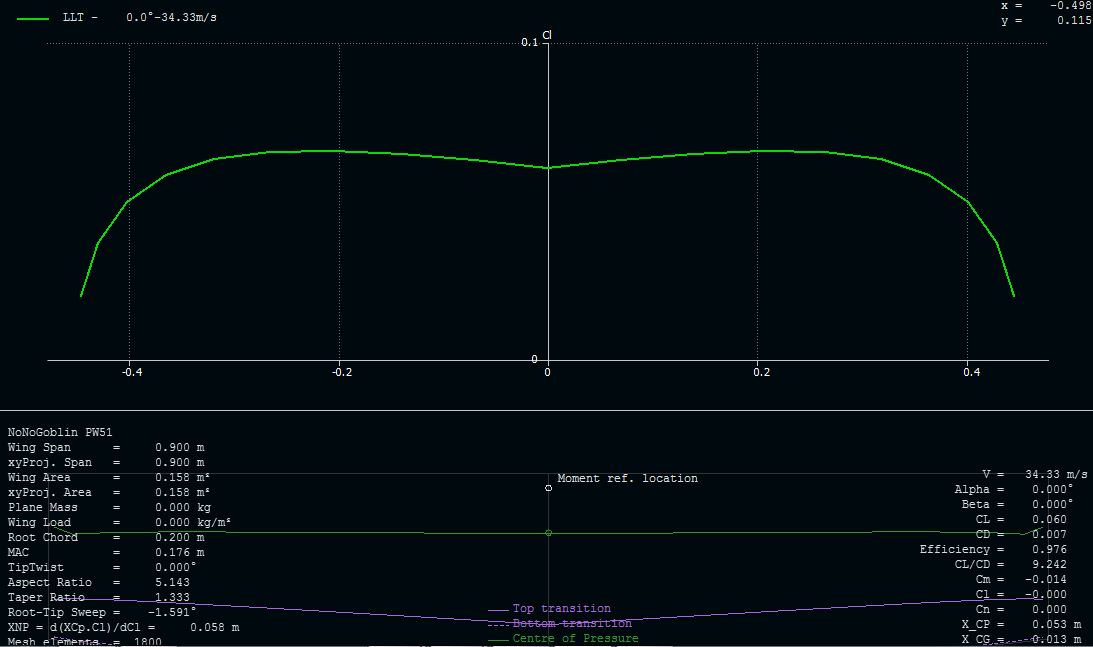Click the -0.2 x-axis tick label

tap(341, 372)
